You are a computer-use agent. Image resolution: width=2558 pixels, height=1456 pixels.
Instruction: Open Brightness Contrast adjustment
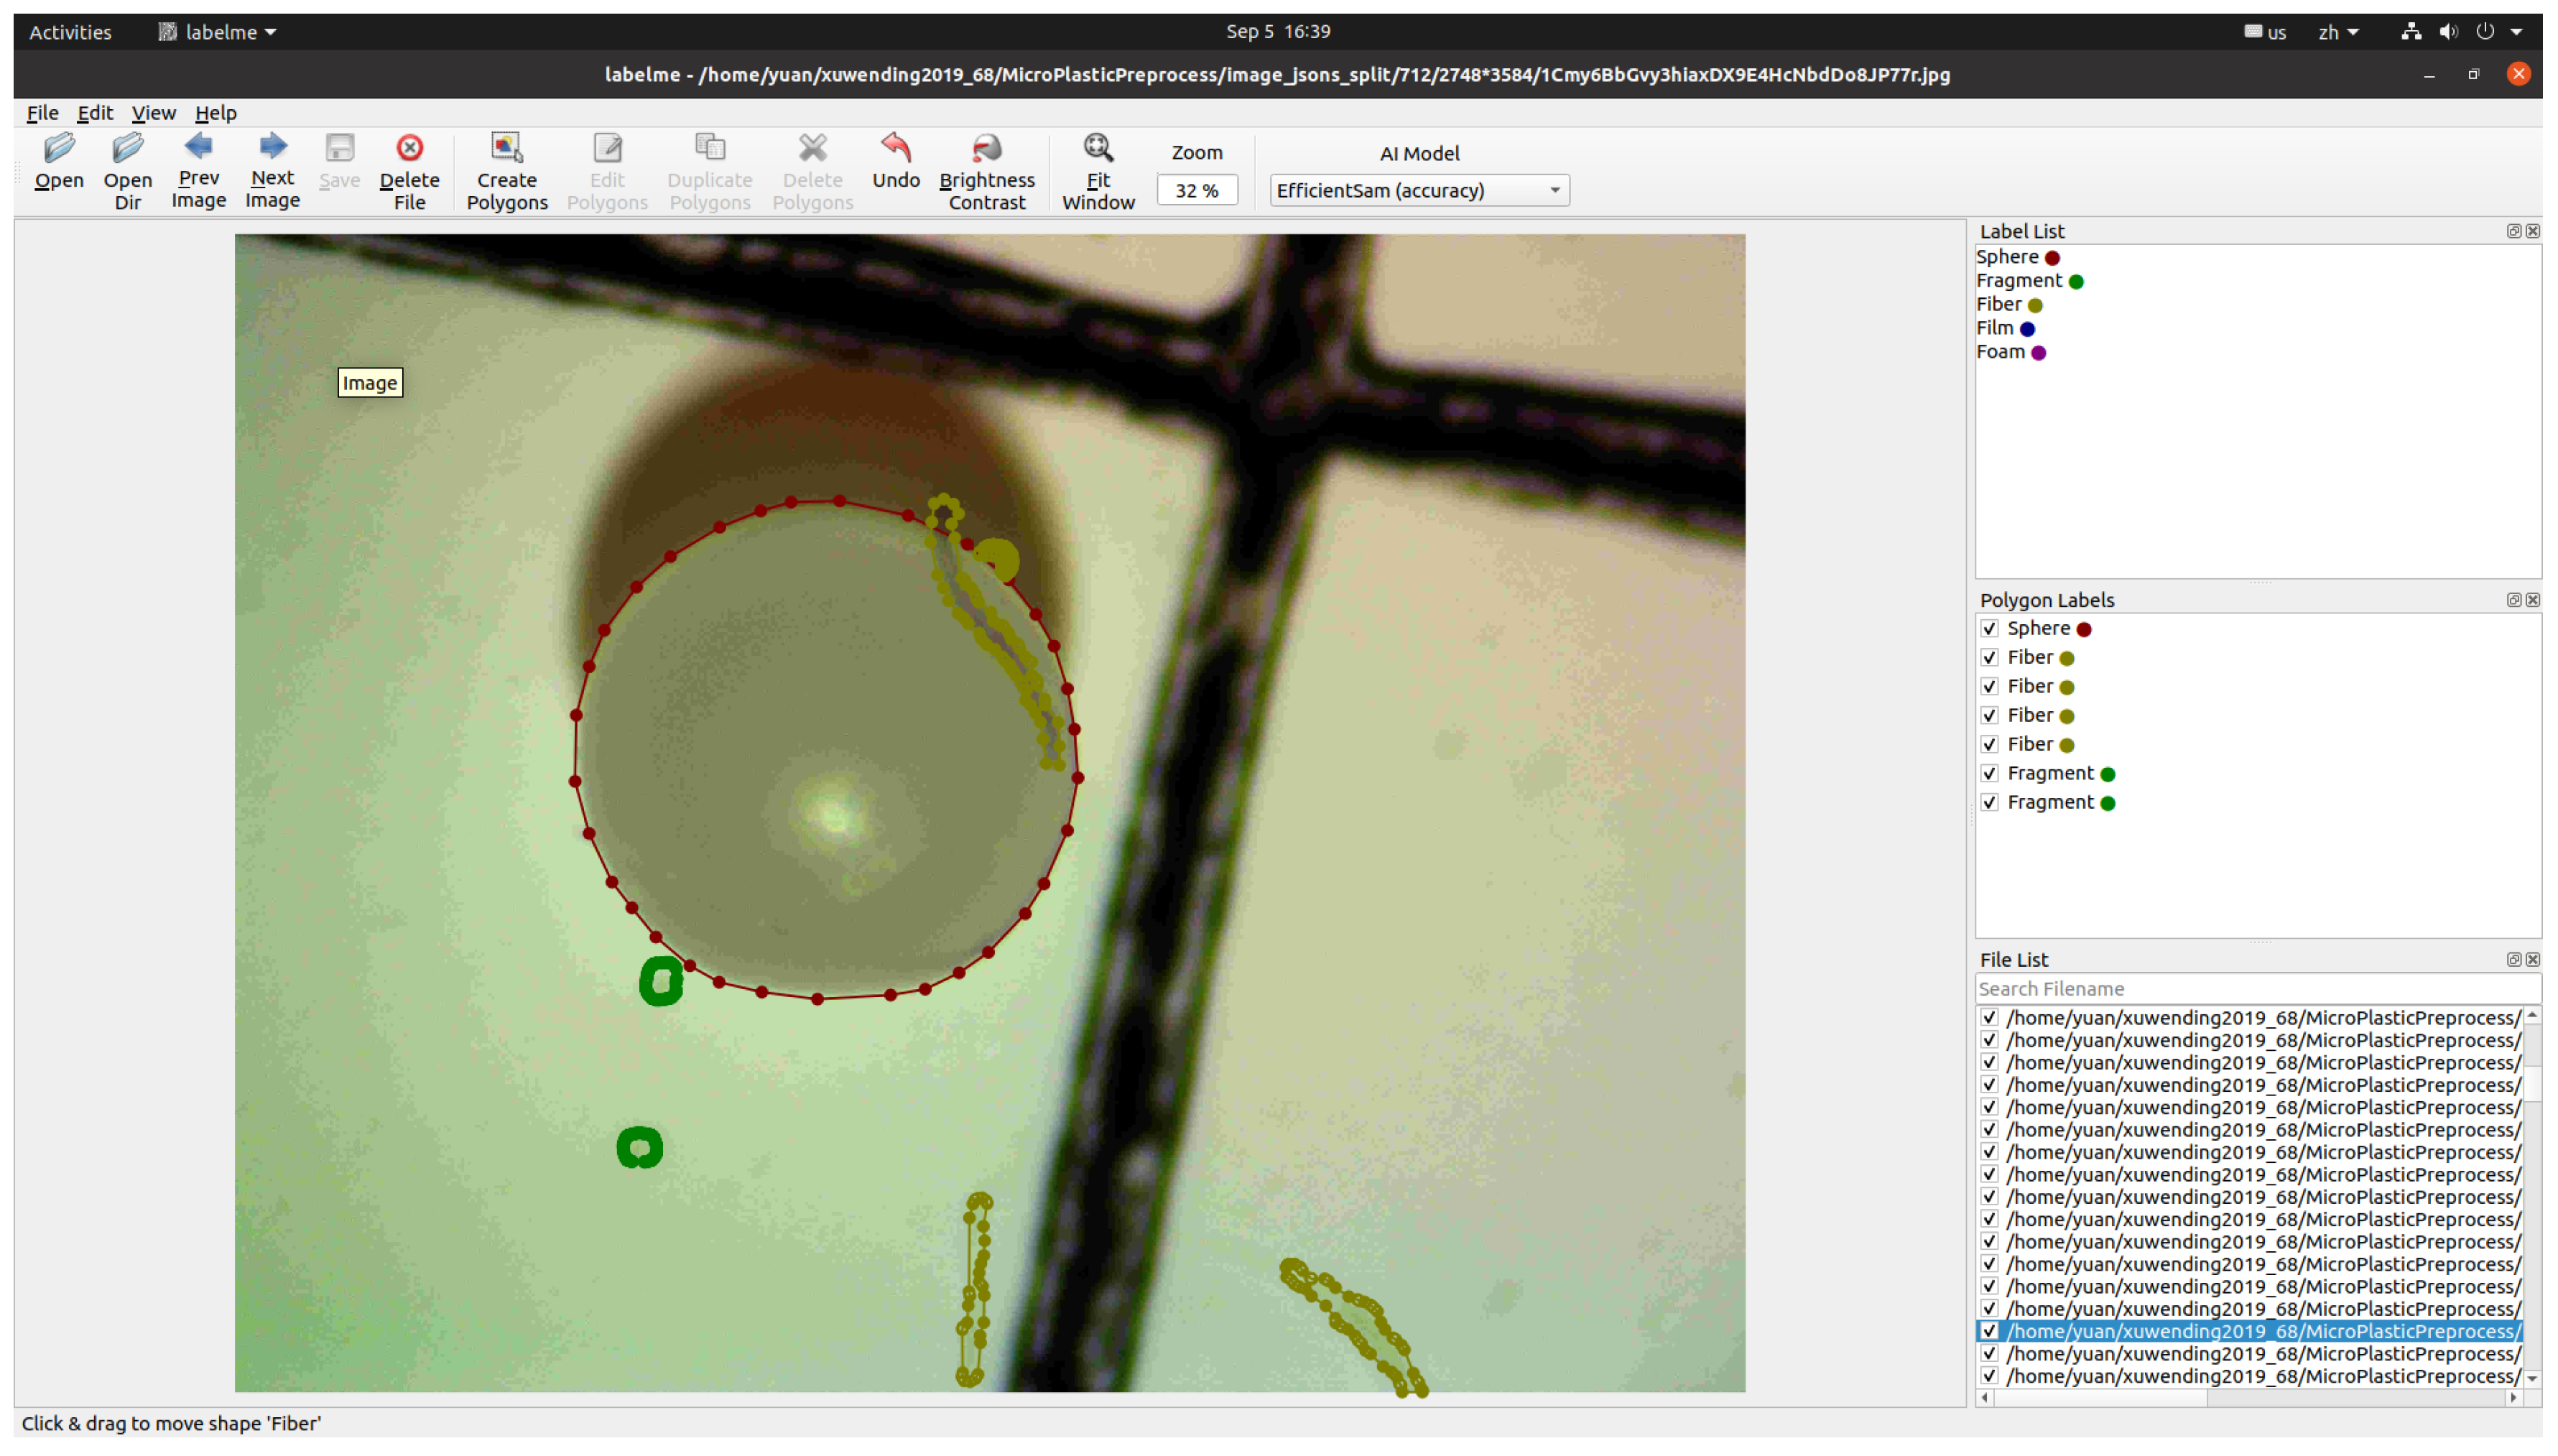click(x=986, y=149)
